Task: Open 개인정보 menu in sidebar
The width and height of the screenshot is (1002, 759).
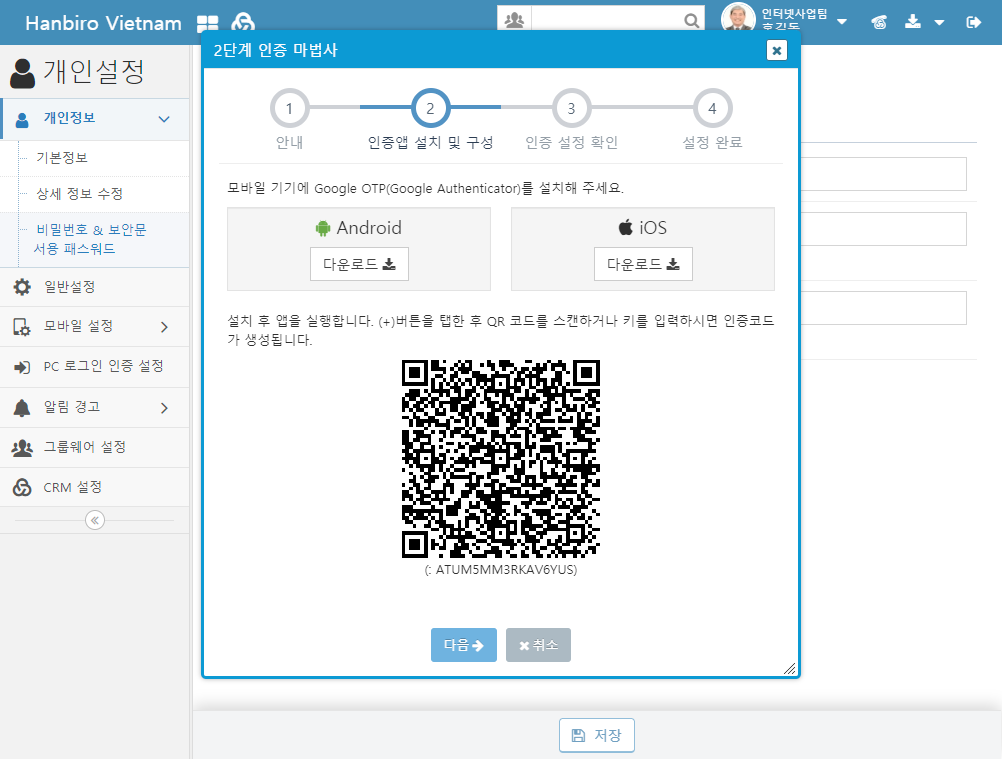Action: tap(96, 119)
